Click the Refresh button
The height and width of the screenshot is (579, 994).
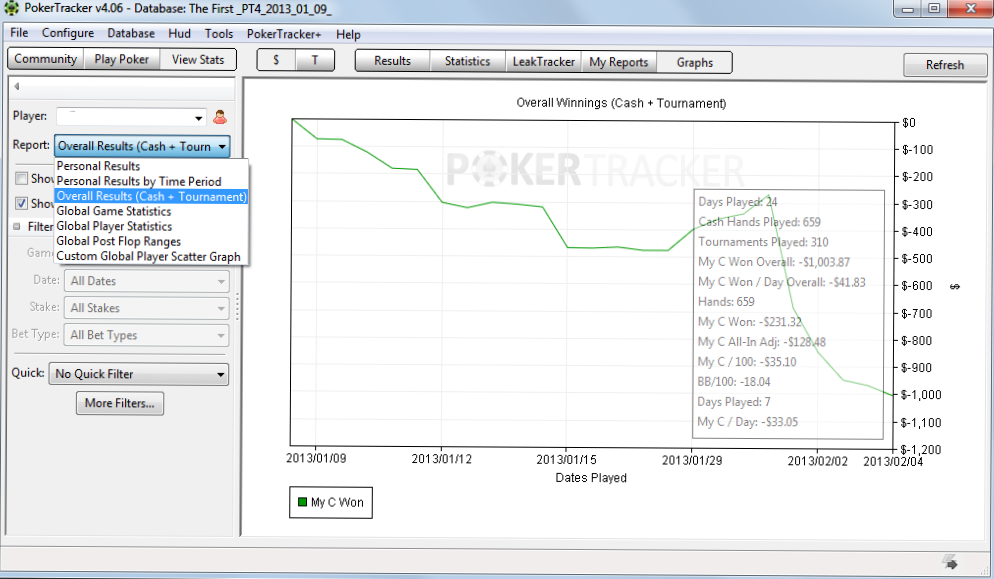pos(945,65)
